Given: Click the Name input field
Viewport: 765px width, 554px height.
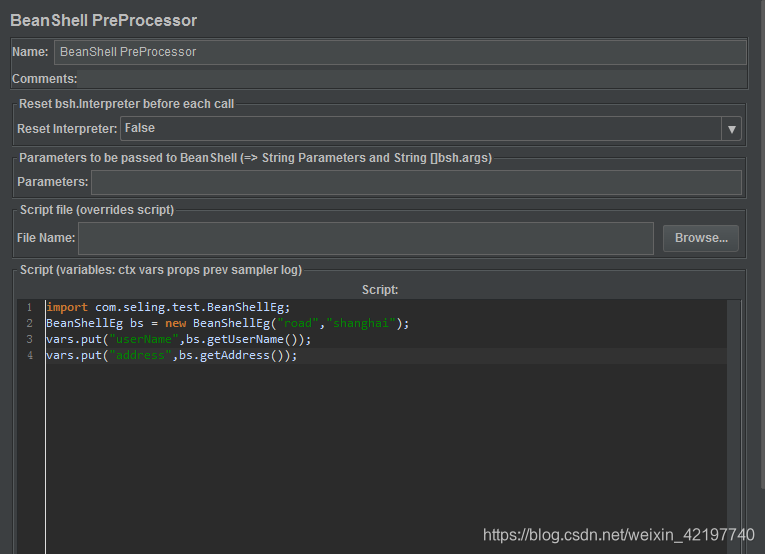Looking at the screenshot, I should 400,52.
